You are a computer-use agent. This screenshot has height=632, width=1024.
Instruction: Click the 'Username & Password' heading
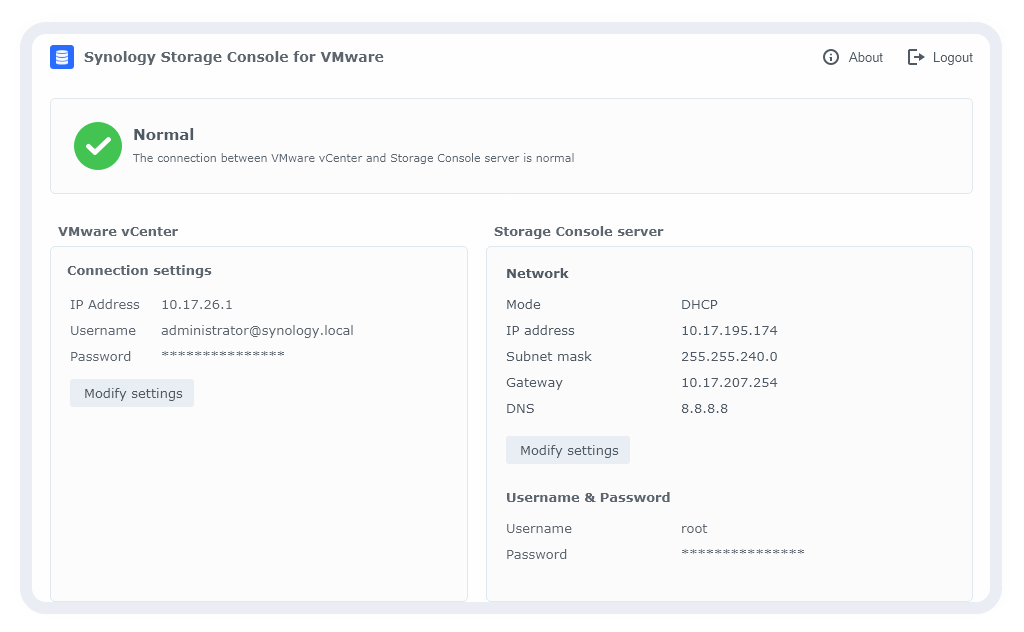point(588,498)
